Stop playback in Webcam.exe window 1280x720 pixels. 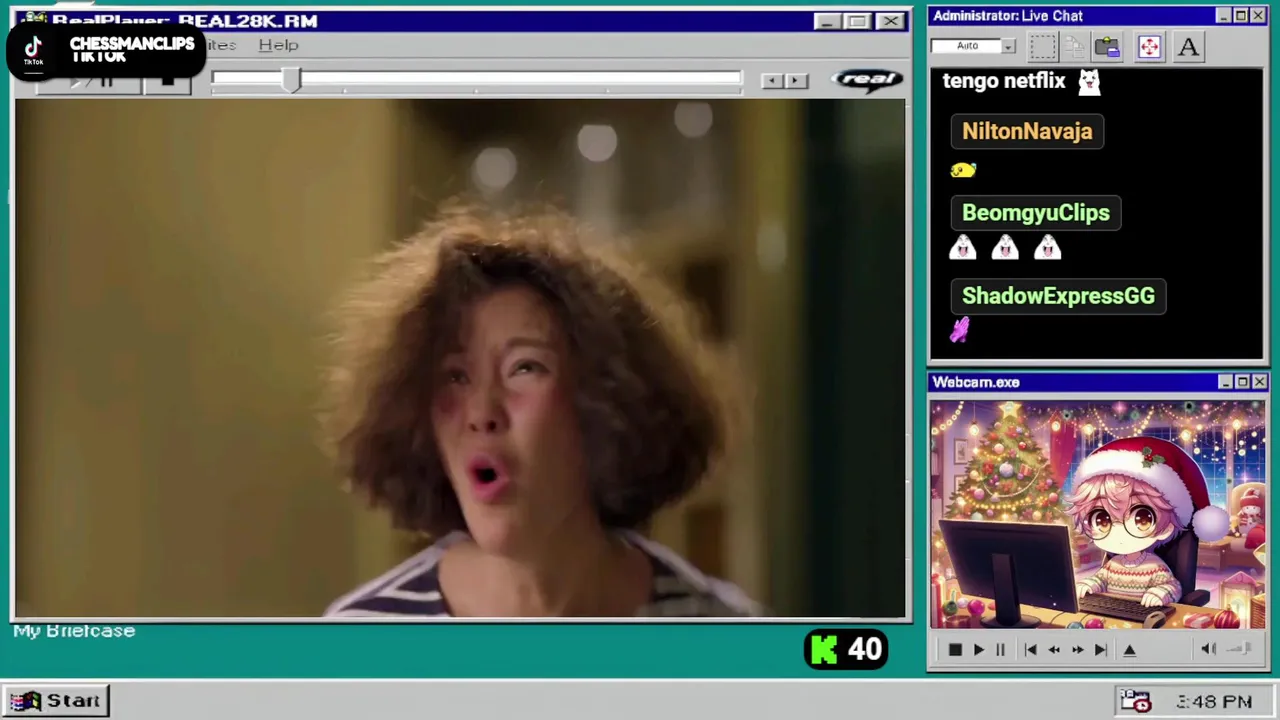(955, 650)
